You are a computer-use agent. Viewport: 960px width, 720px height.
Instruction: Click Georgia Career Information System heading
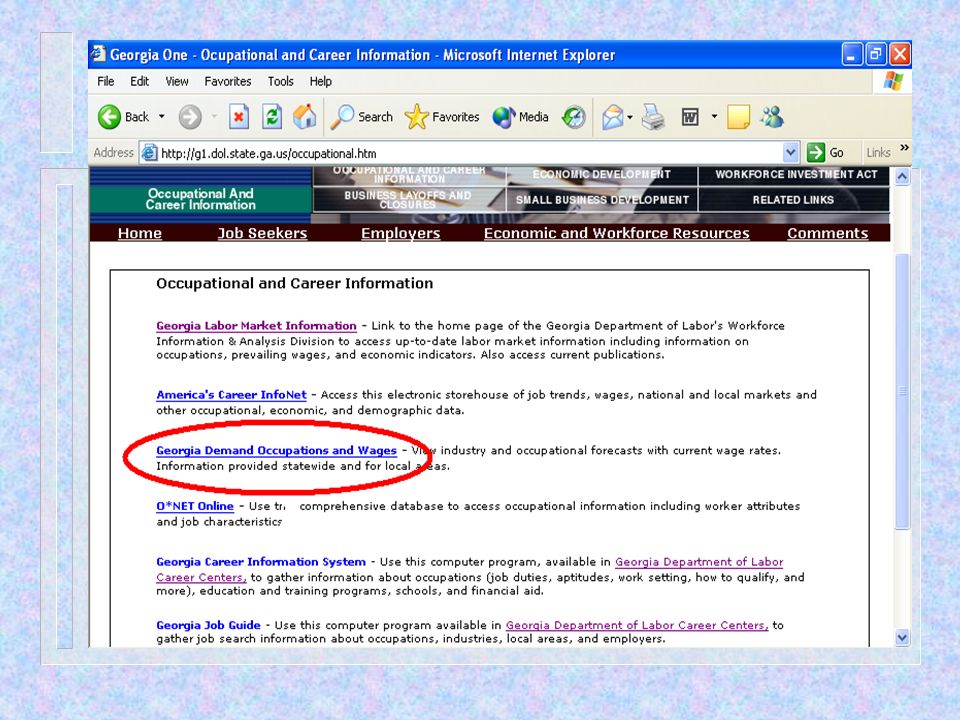(261, 562)
